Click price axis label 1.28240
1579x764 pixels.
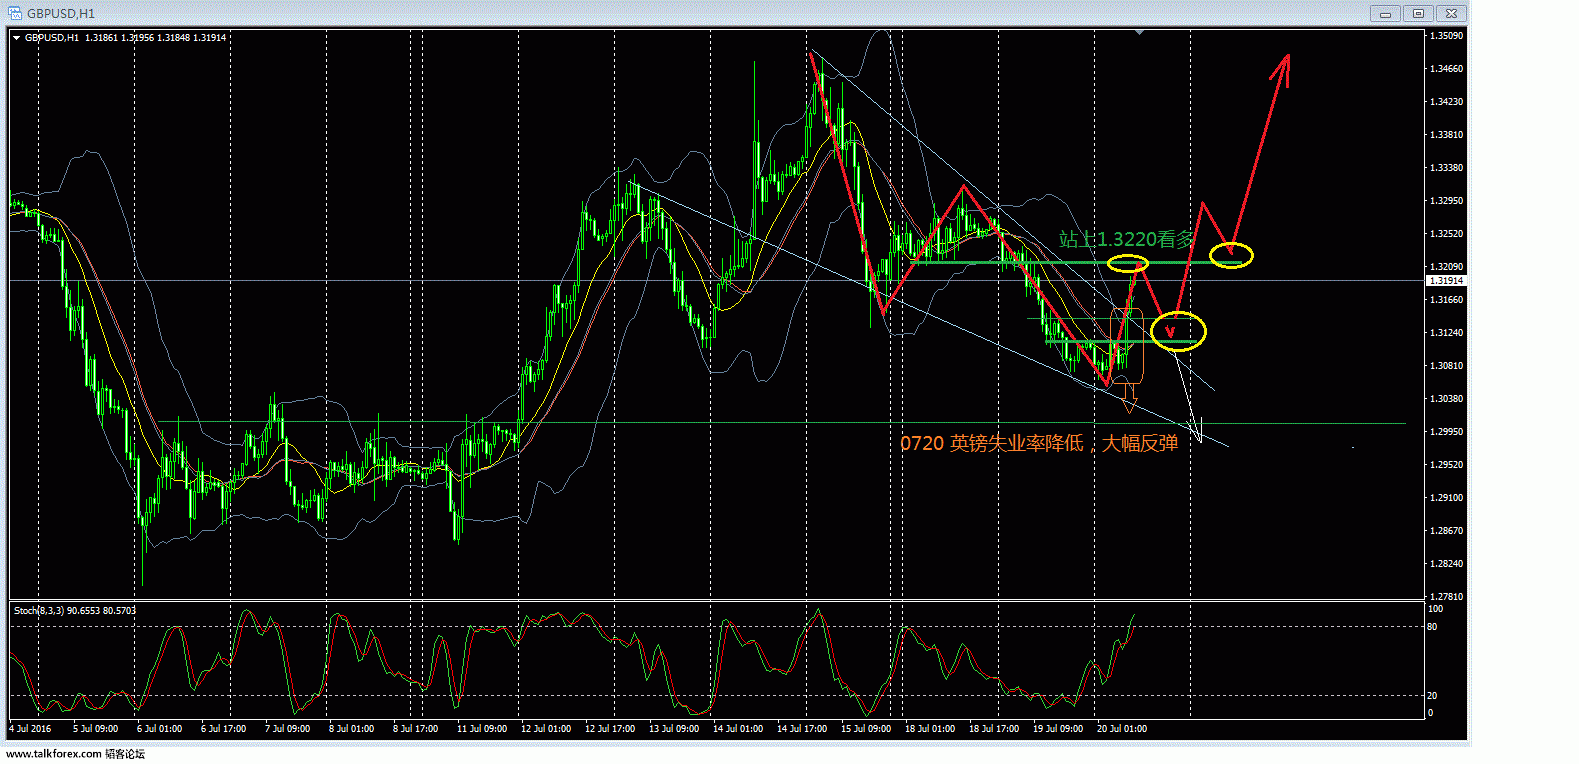click(x=1446, y=564)
